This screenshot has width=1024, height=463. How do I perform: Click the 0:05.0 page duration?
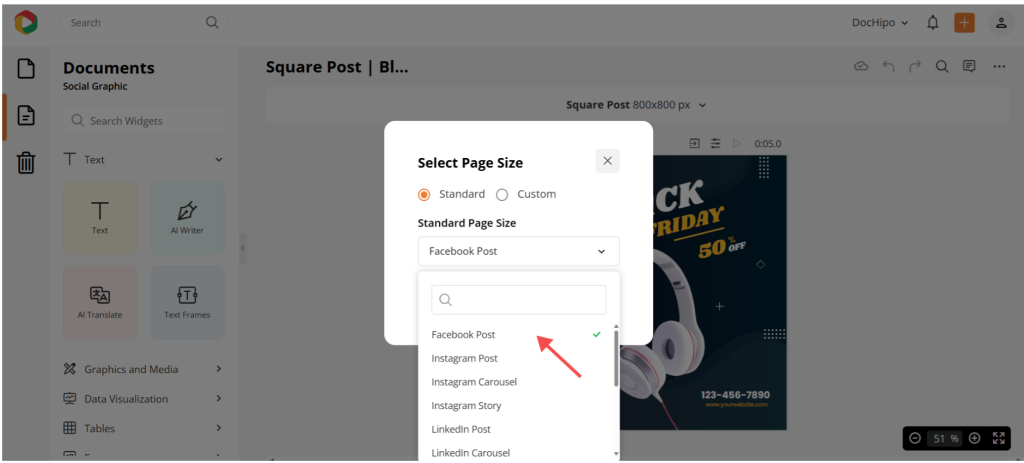(767, 144)
